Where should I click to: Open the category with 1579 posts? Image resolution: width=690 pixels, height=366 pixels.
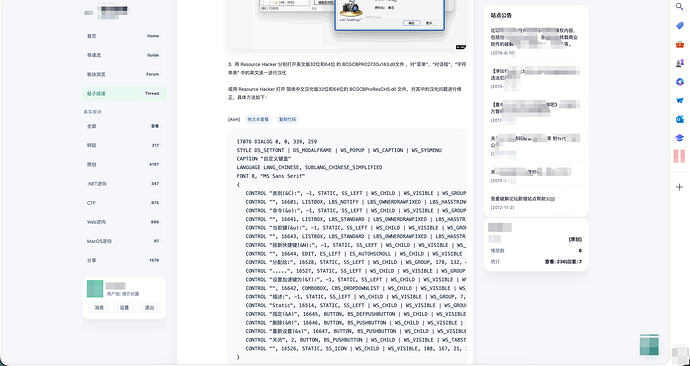coord(124,260)
